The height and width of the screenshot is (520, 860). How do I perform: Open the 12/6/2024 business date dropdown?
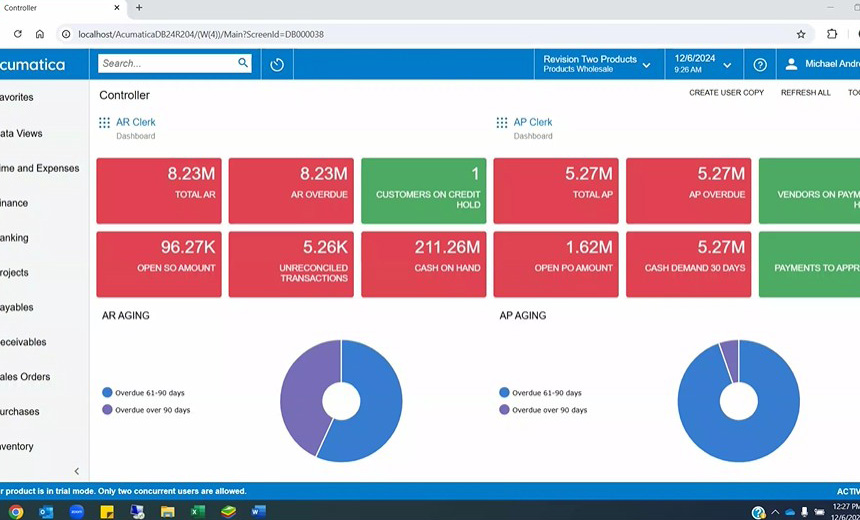point(704,64)
